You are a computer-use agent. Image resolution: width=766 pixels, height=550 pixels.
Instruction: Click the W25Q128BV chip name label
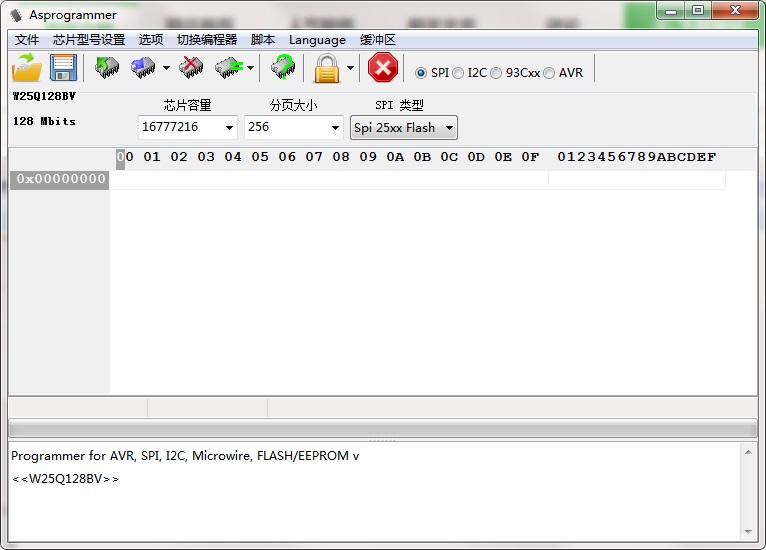coord(44,96)
